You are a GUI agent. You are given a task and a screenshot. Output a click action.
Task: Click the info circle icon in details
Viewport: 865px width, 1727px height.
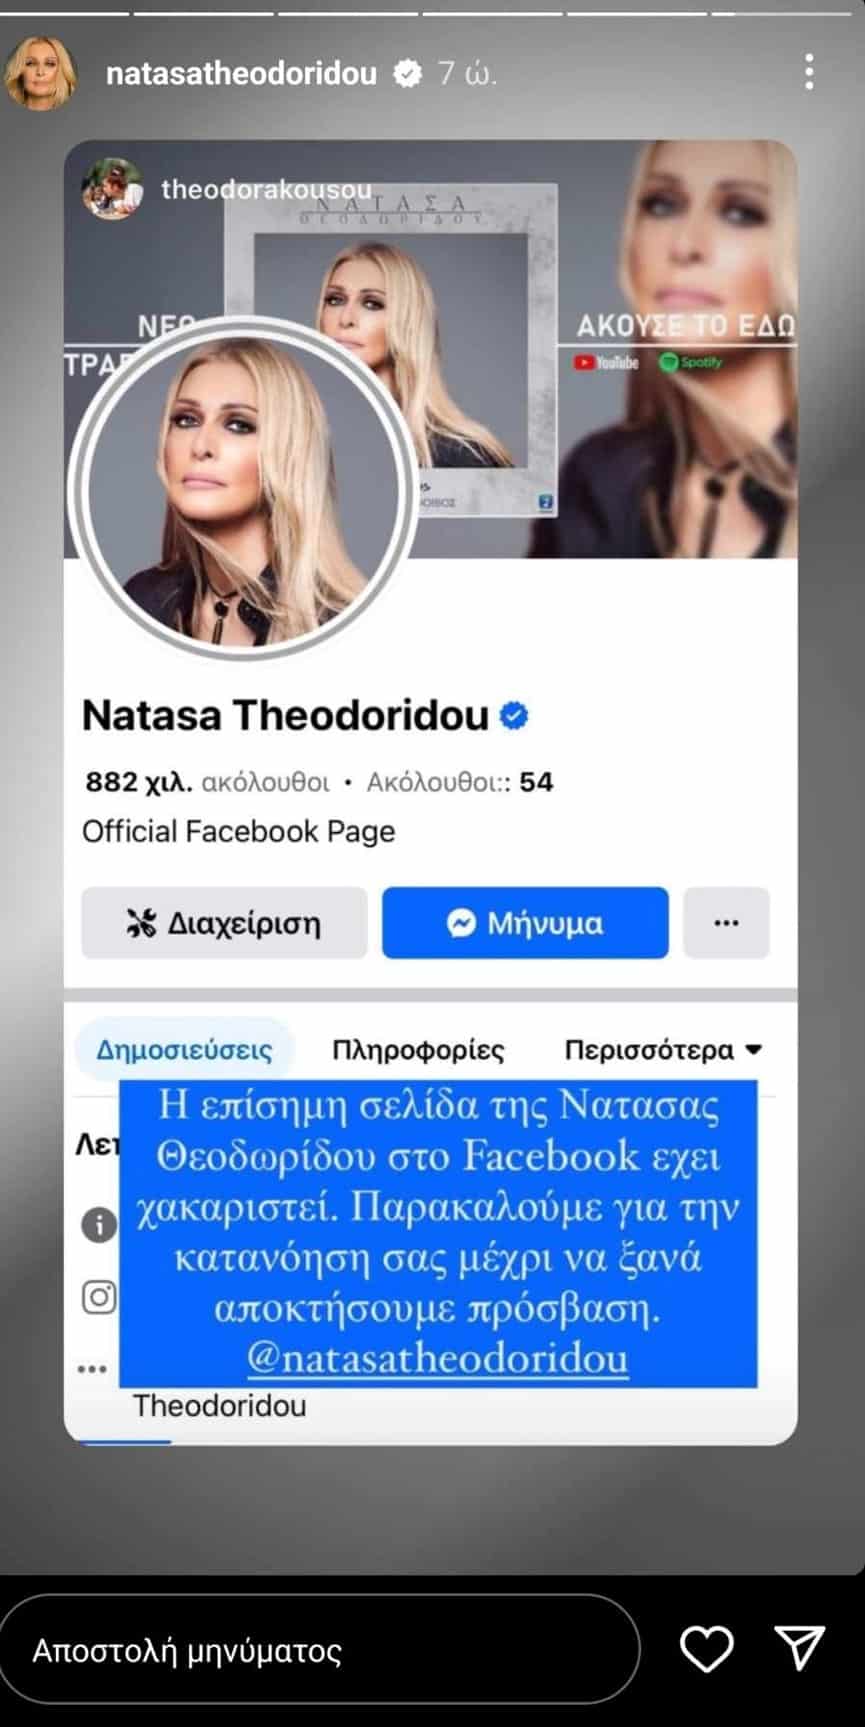(x=99, y=1224)
